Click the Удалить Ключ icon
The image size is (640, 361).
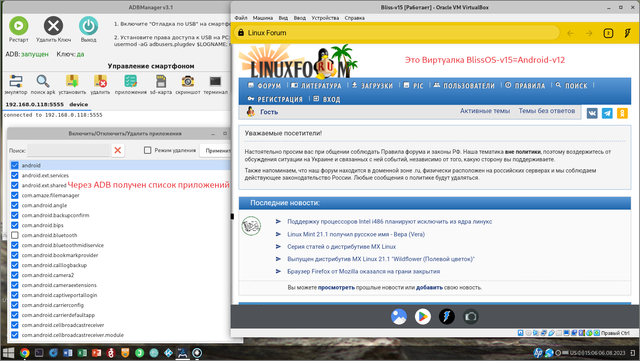[x=53, y=26]
